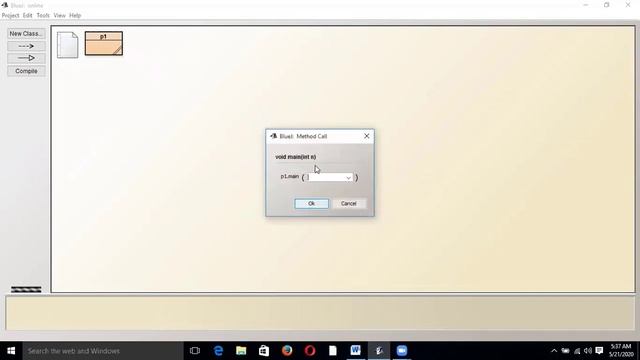
Task: Launch Opera from the taskbar
Action: 310,351
